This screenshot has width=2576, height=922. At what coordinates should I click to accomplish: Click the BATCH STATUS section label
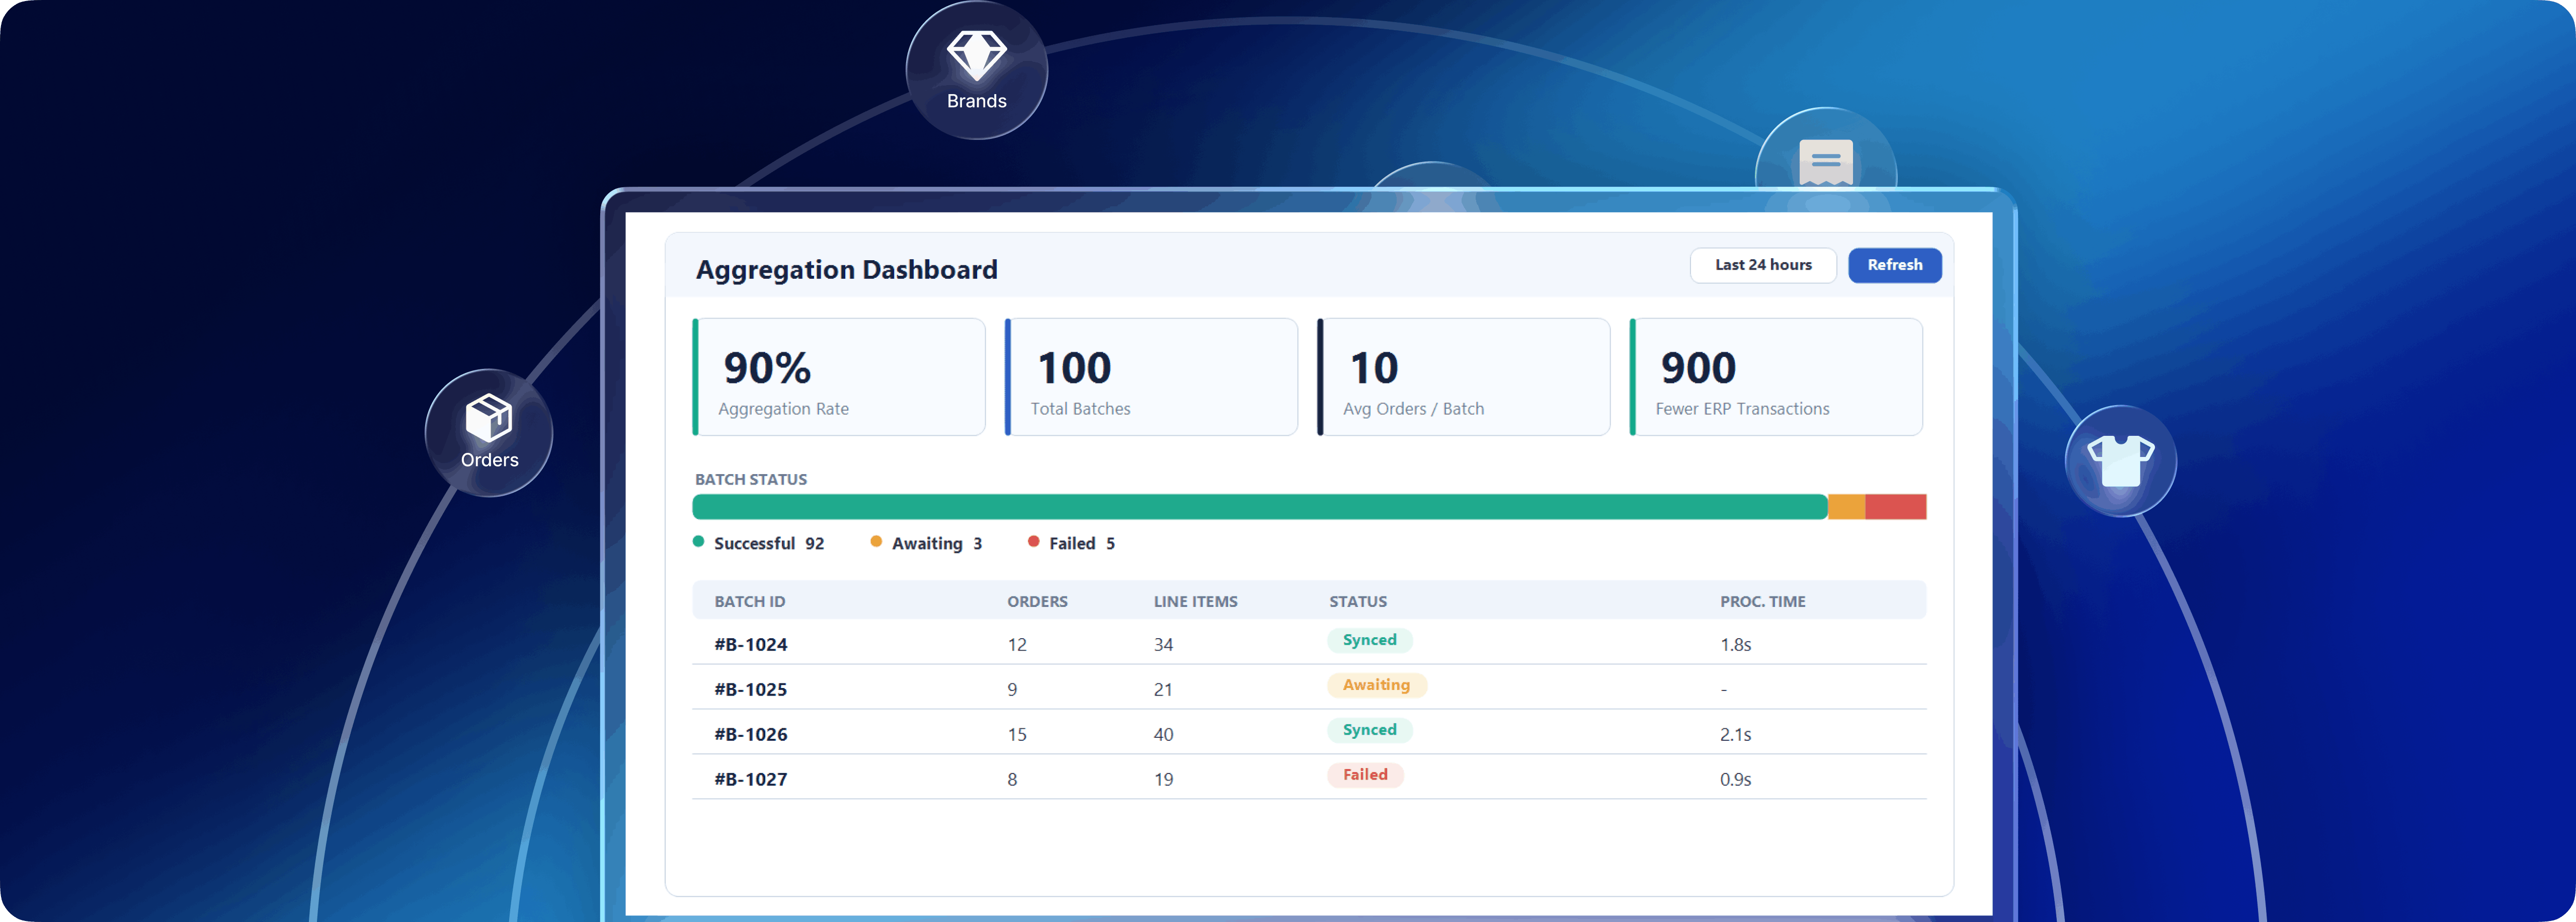click(751, 480)
